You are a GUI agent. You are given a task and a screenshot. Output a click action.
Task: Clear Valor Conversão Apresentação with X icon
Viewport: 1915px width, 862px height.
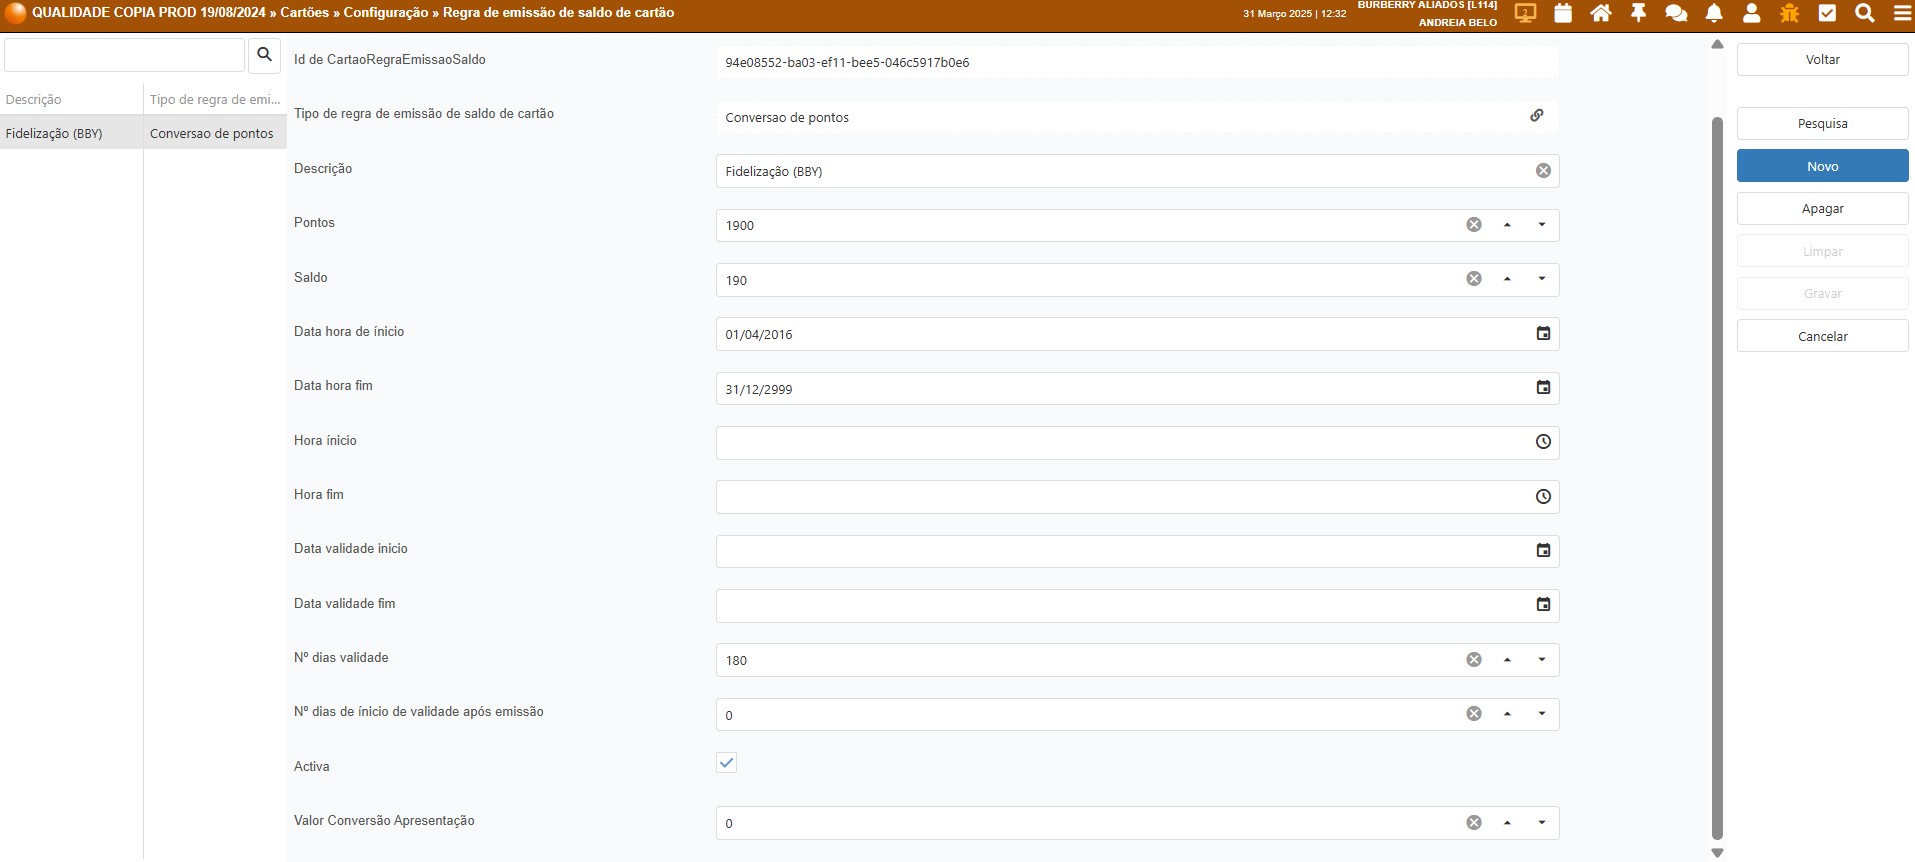coord(1474,823)
